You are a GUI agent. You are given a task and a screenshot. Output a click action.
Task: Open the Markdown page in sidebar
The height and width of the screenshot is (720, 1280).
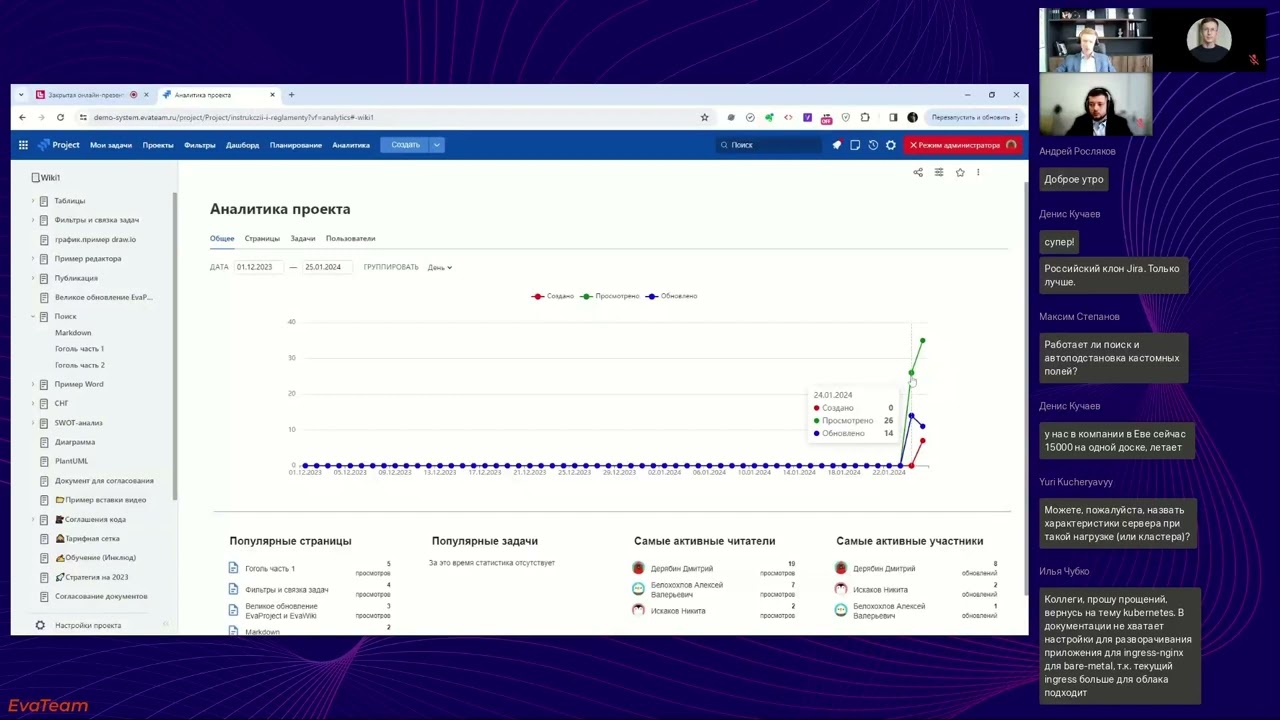coord(73,333)
